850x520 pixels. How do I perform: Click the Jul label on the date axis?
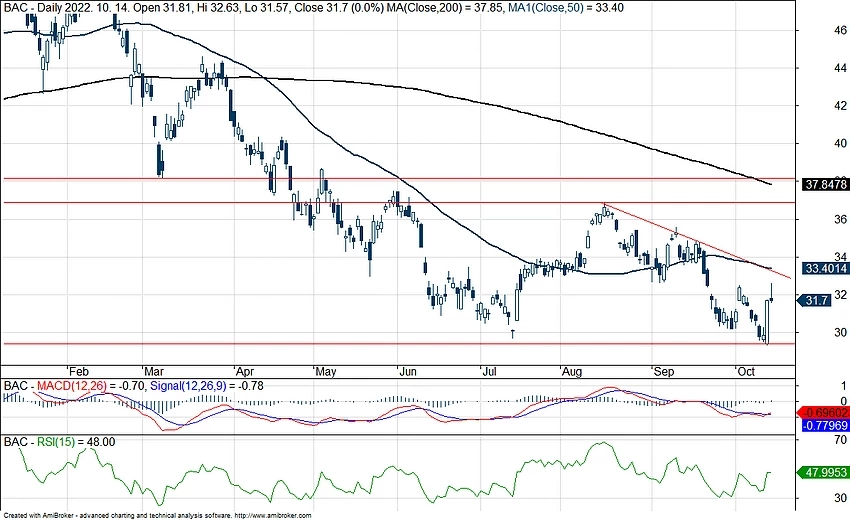point(490,371)
